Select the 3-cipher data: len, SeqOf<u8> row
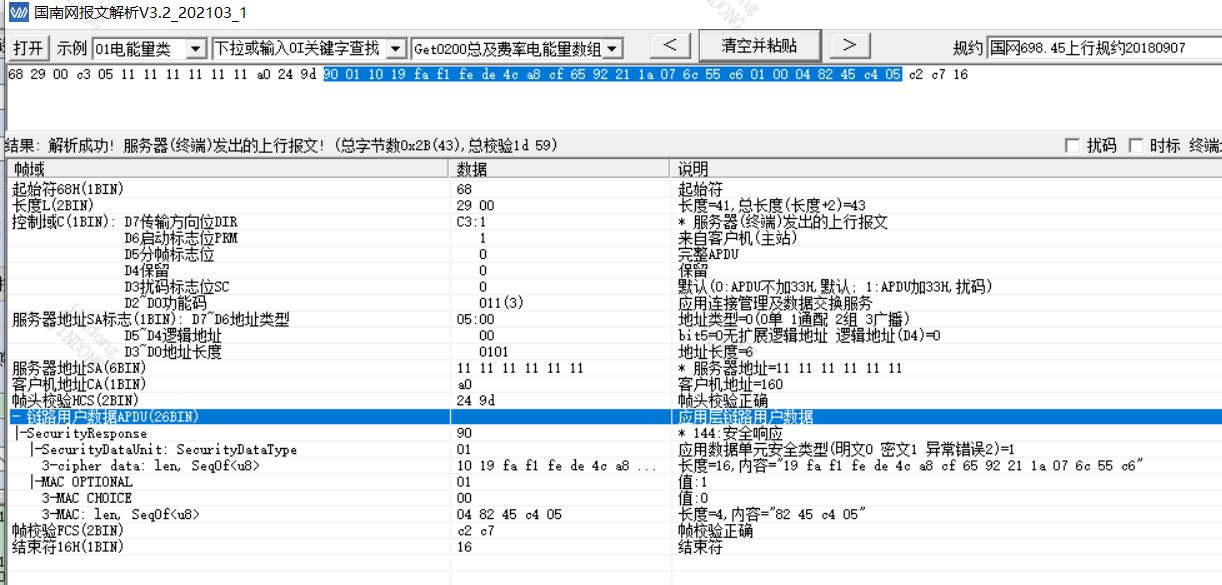1222x585 pixels. click(615, 465)
